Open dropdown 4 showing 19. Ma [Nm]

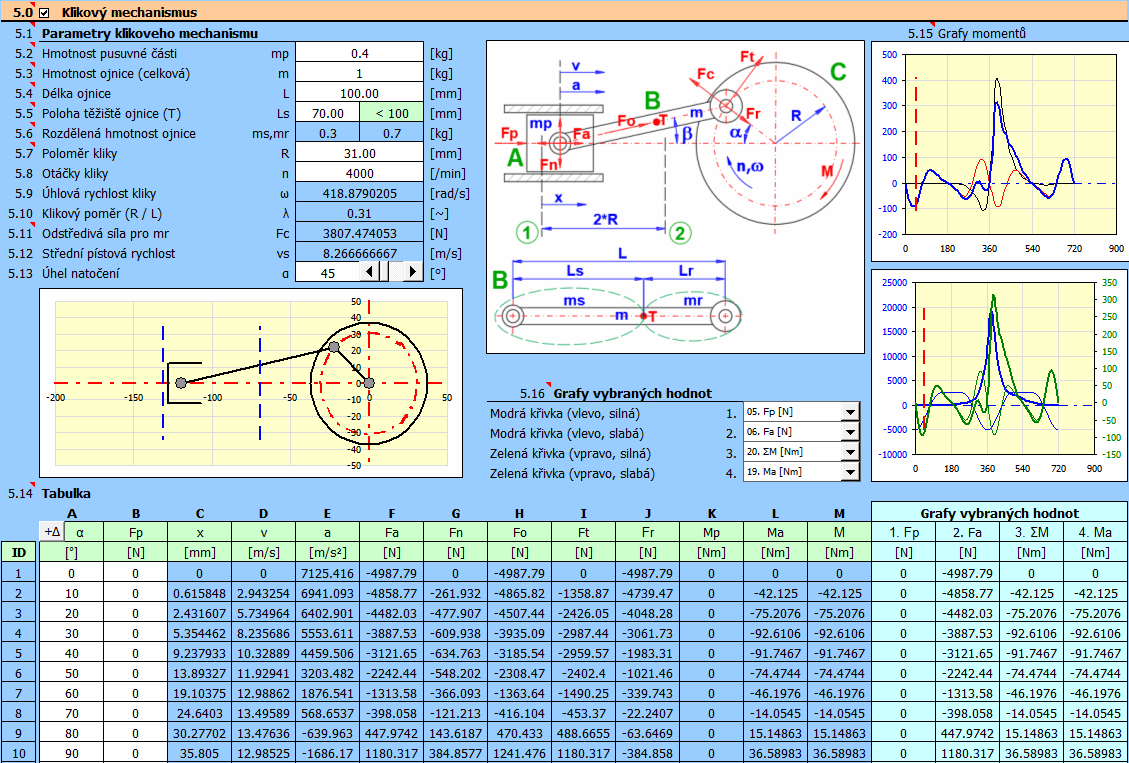click(850, 473)
